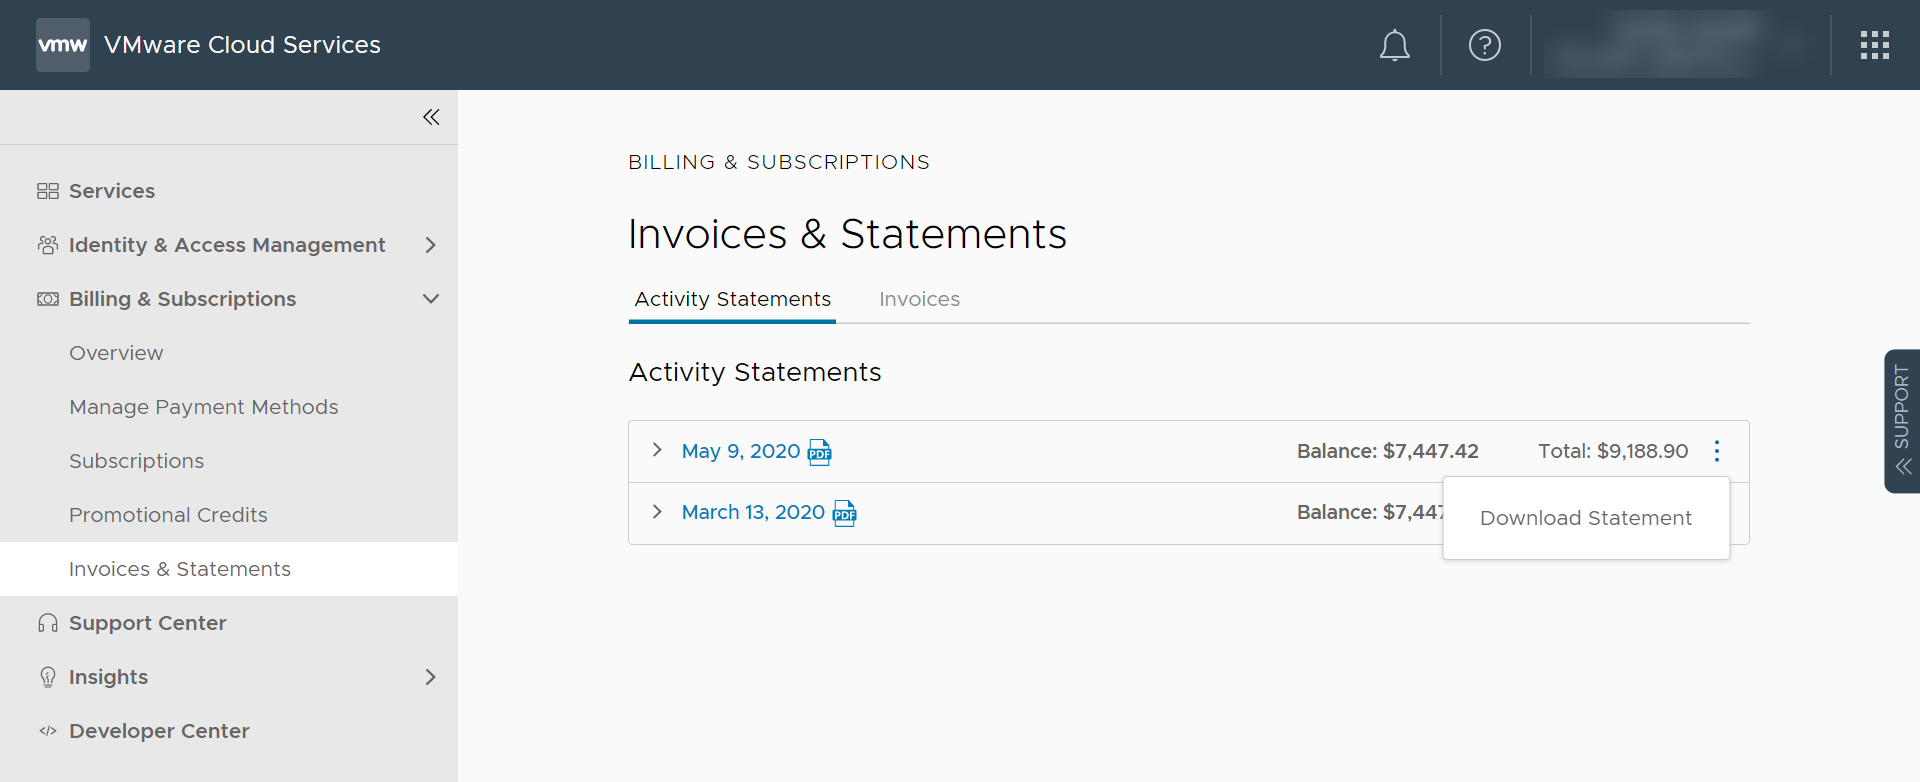Image resolution: width=1920 pixels, height=782 pixels.
Task: Open the May 9, 2020 statement link
Action: point(741,451)
